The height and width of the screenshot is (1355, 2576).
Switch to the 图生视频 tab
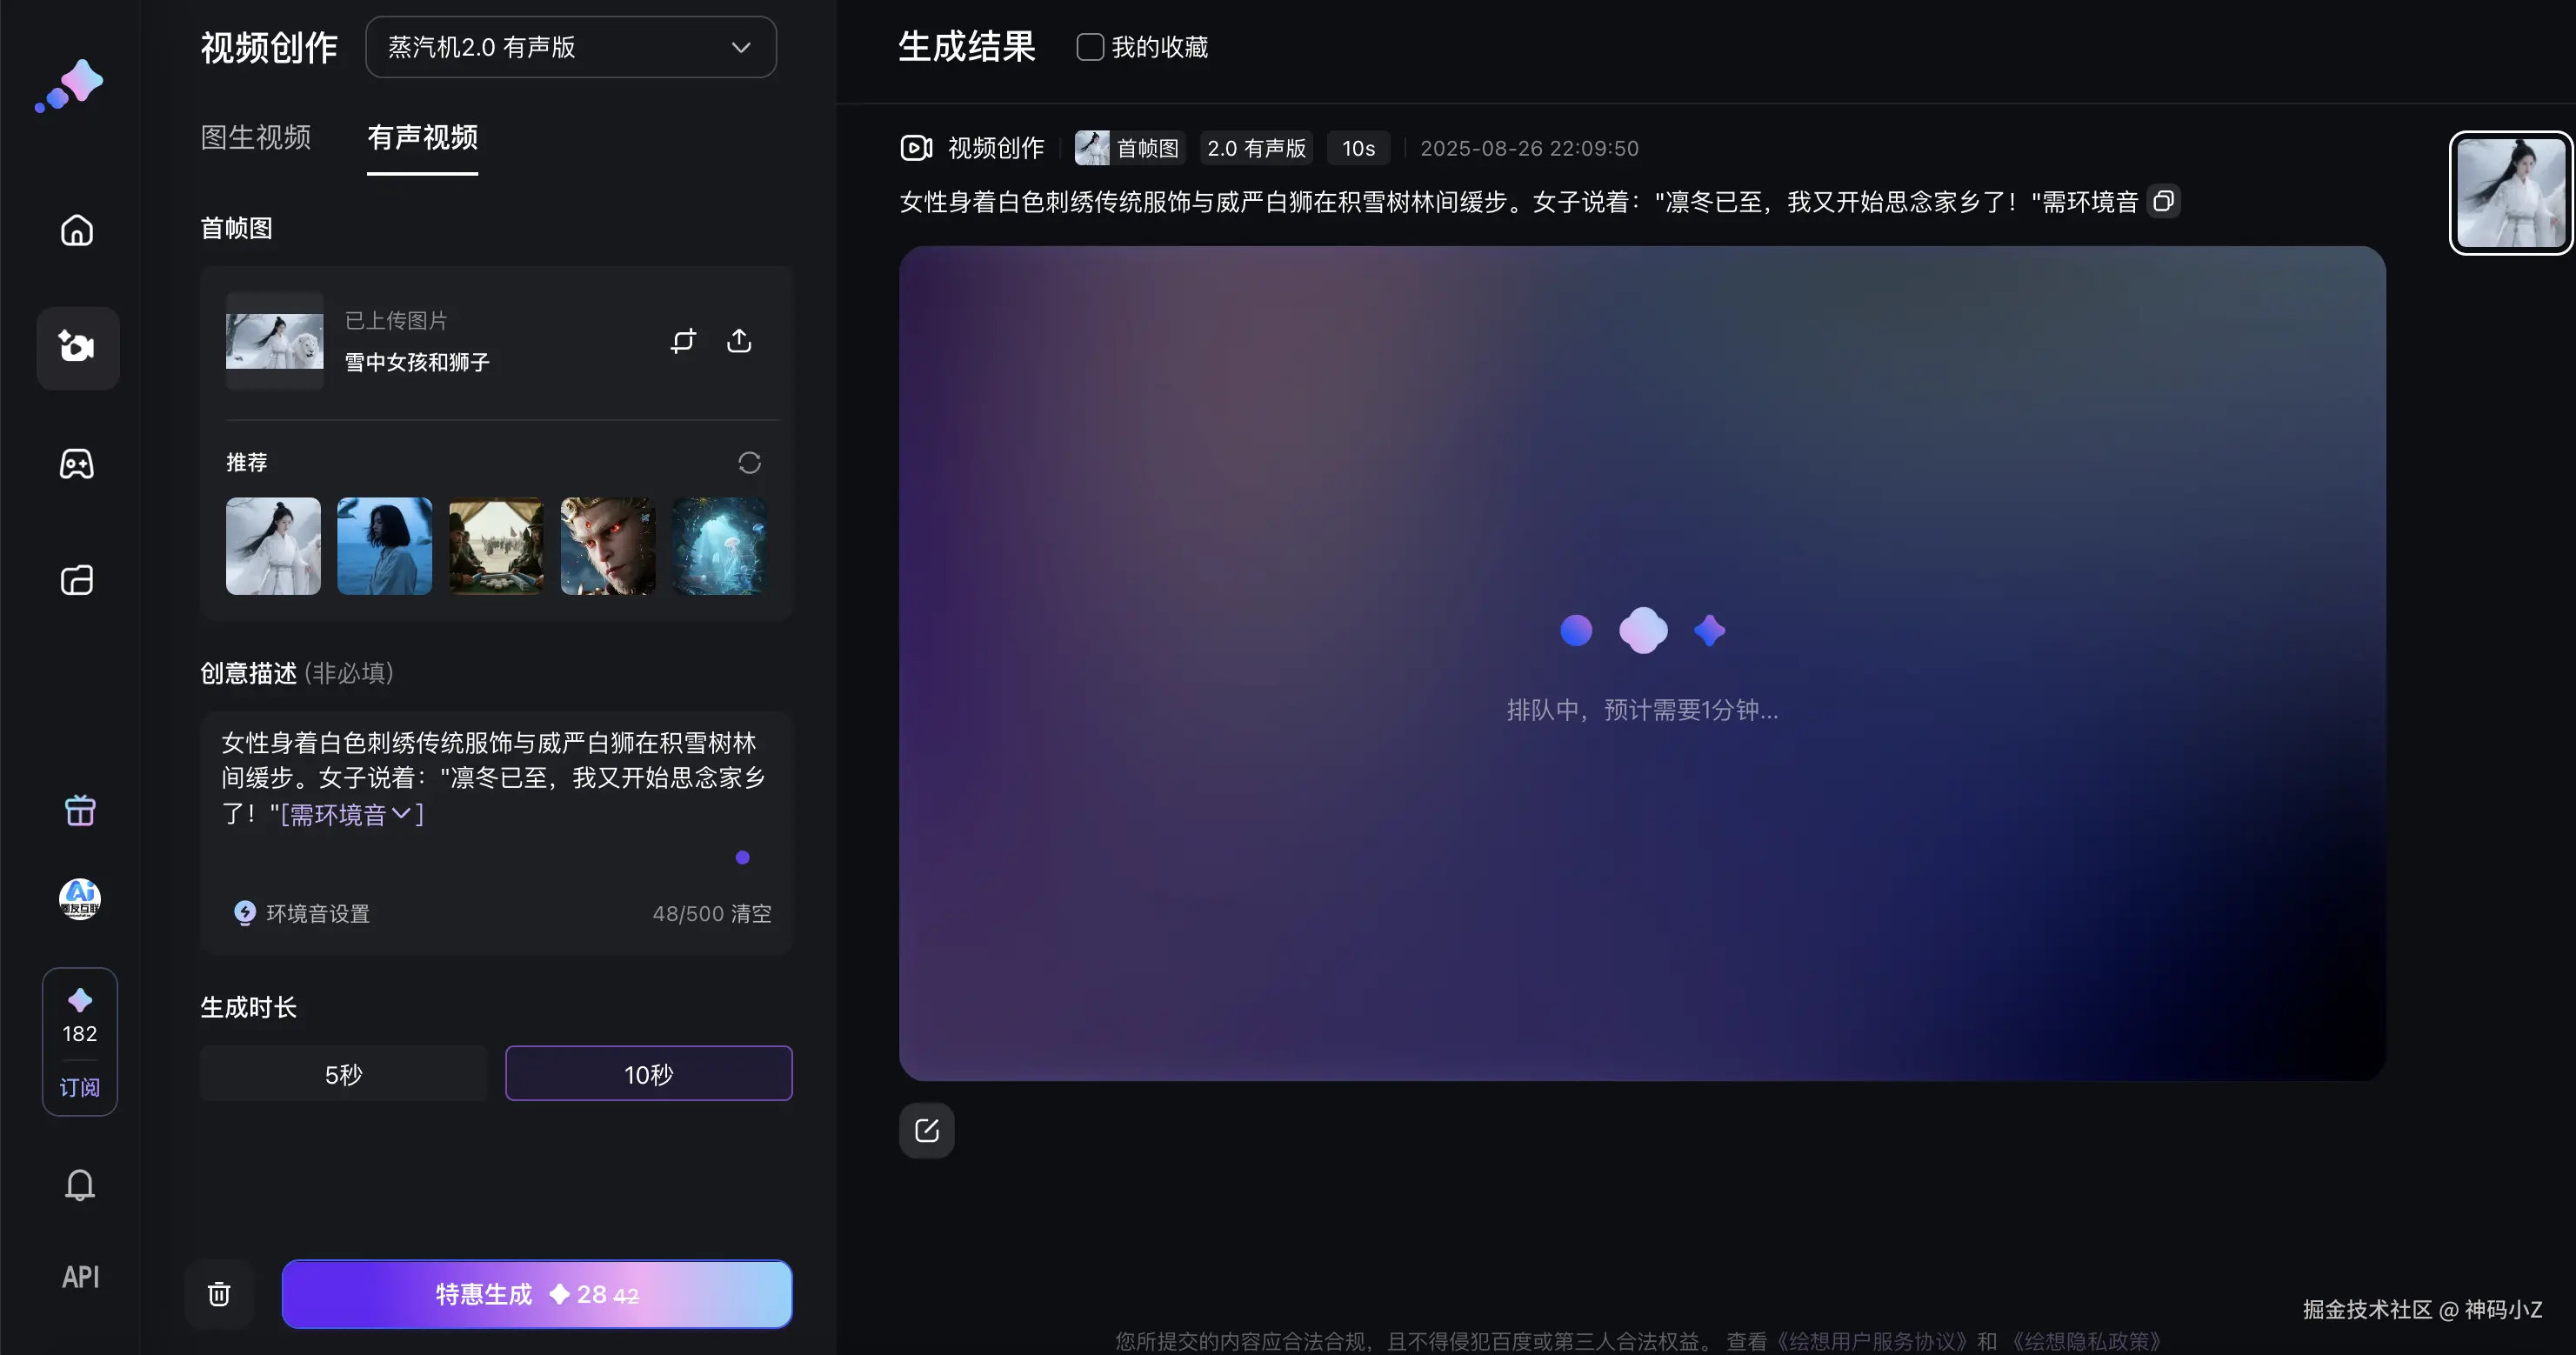coord(256,137)
